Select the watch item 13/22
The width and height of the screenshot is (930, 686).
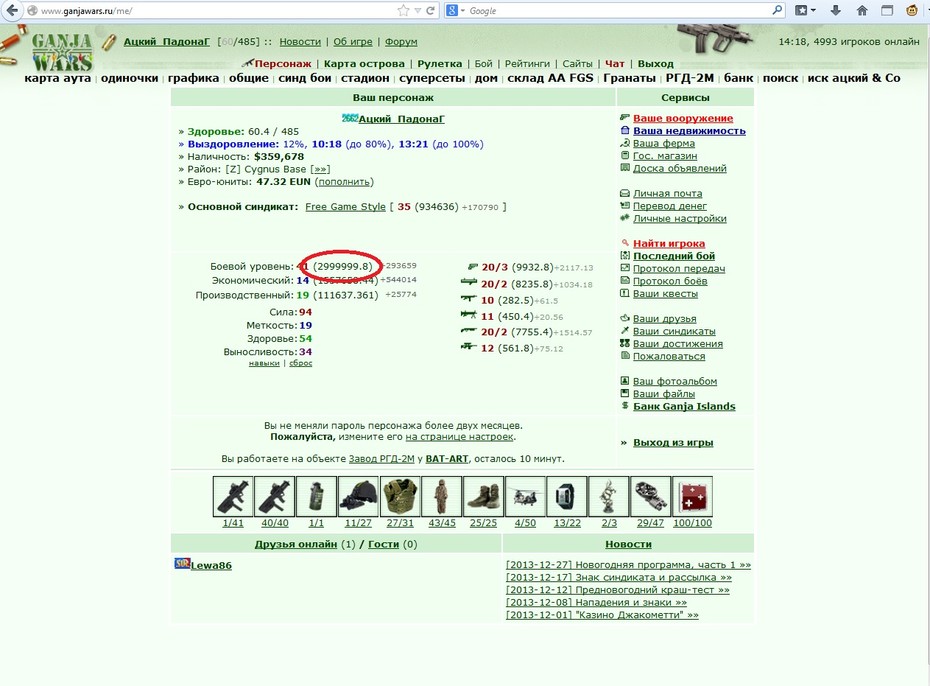coord(567,496)
